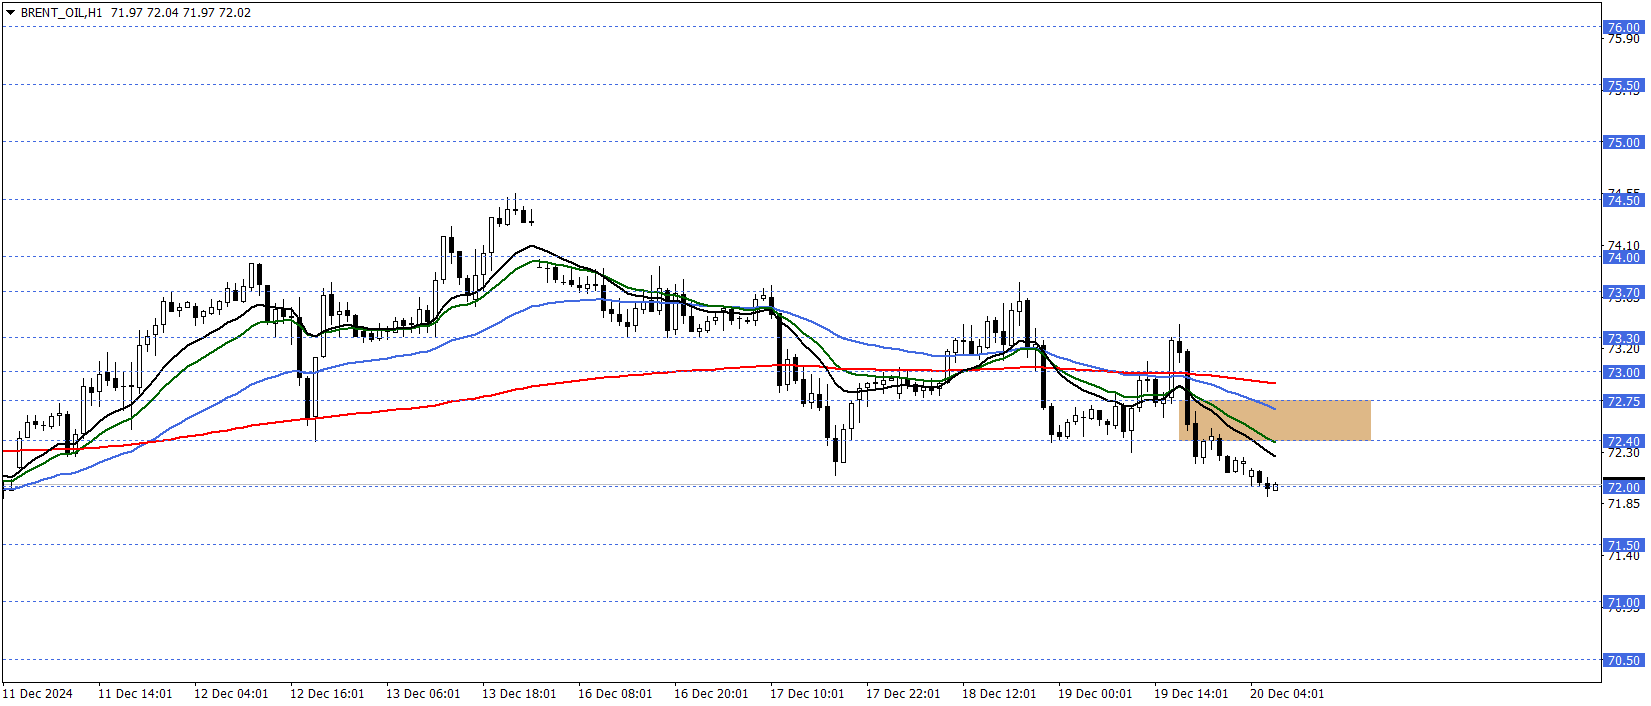1651x706 pixels.
Task: Click the 72.40 price level label
Action: pyautogui.click(x=1623, y=441)
